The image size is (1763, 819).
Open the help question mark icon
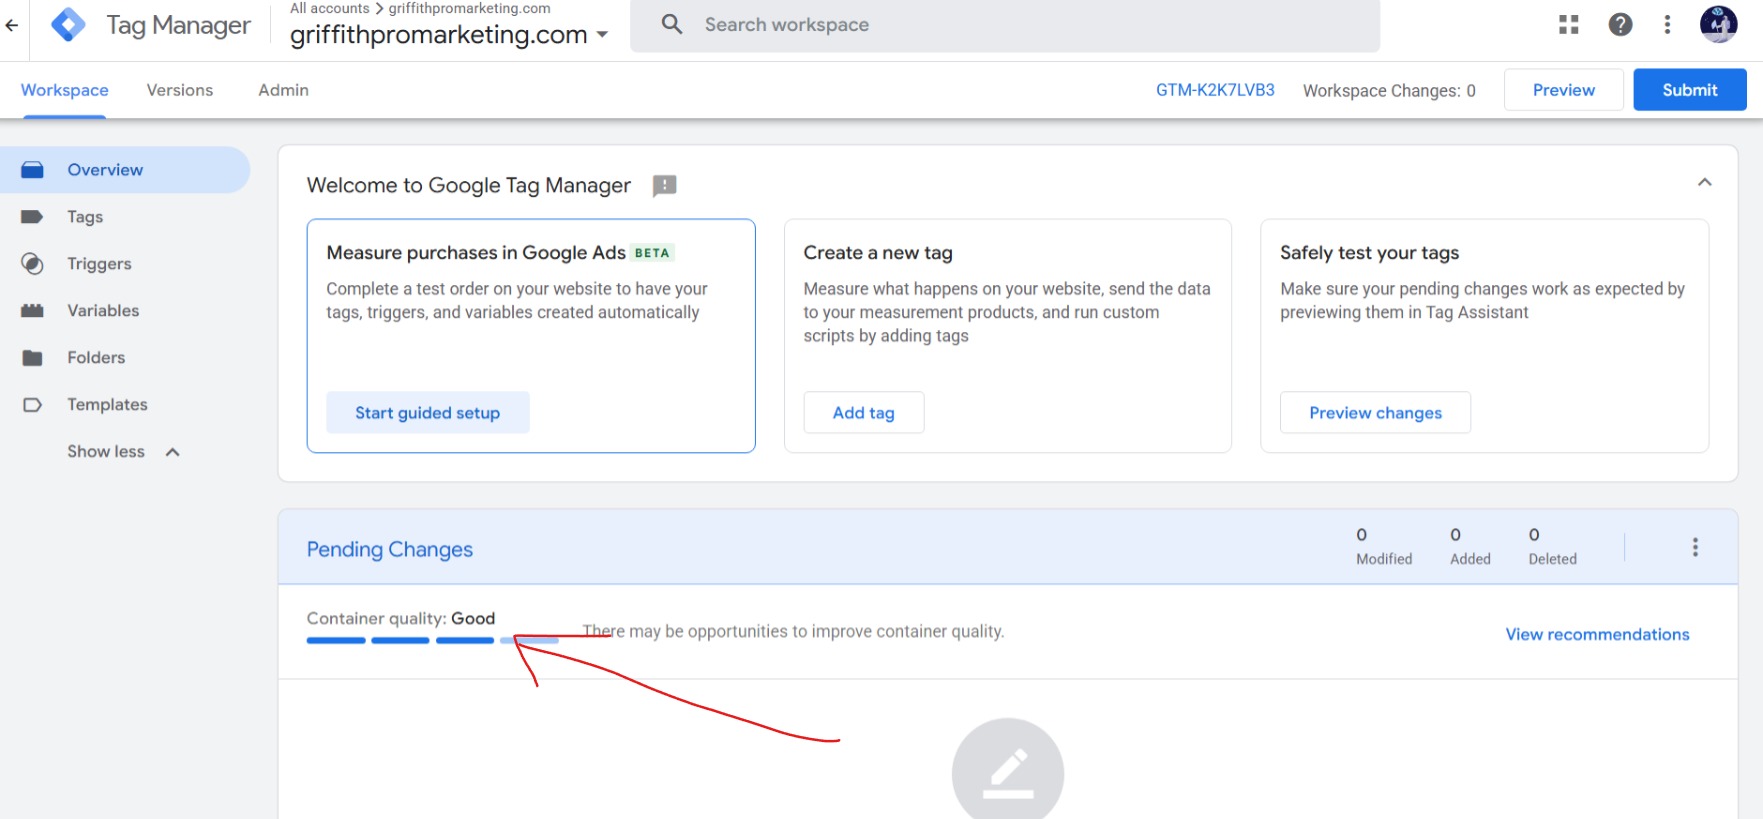1620,25
